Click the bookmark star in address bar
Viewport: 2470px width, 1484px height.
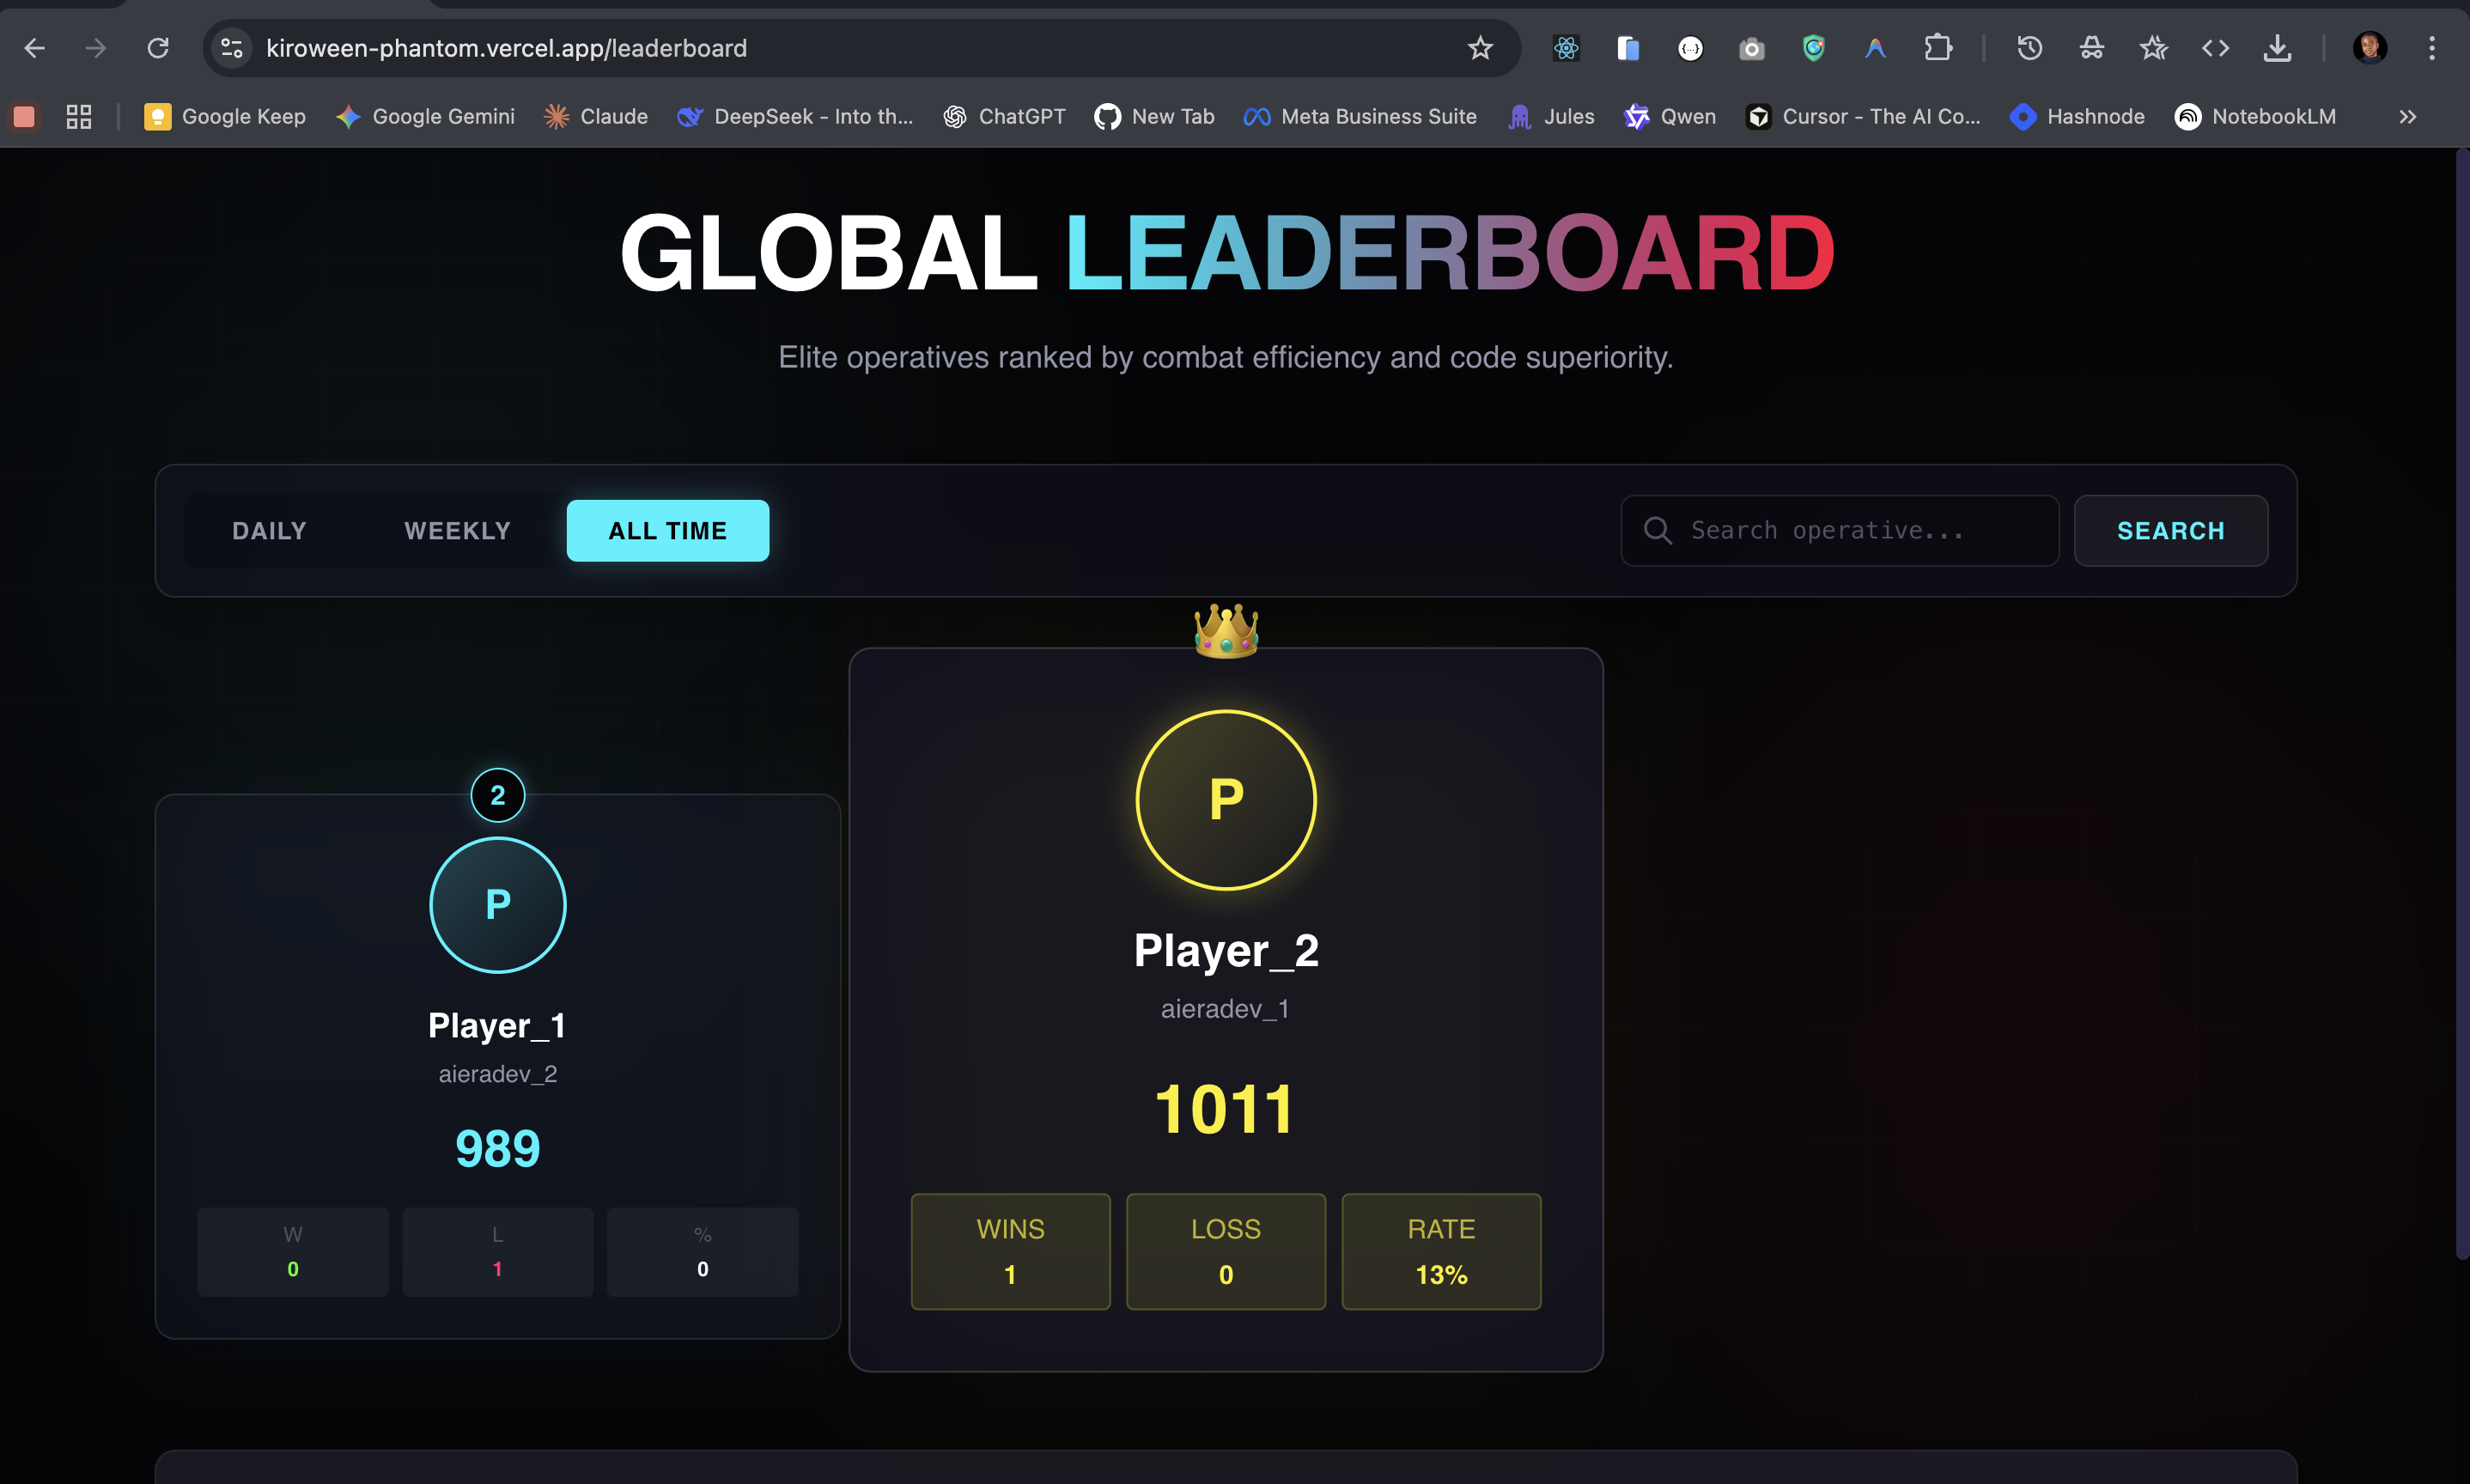point(1480,48)
